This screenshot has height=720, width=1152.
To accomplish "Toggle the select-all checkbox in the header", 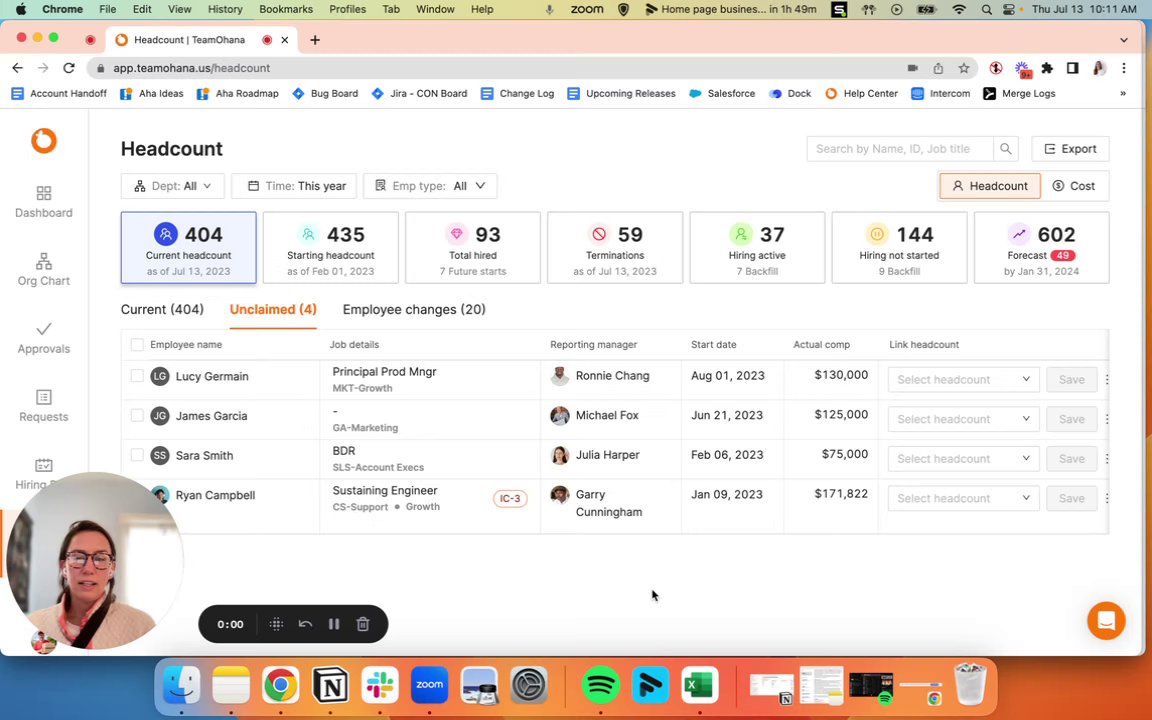I will pyautogui.click(x=137, y=345).
